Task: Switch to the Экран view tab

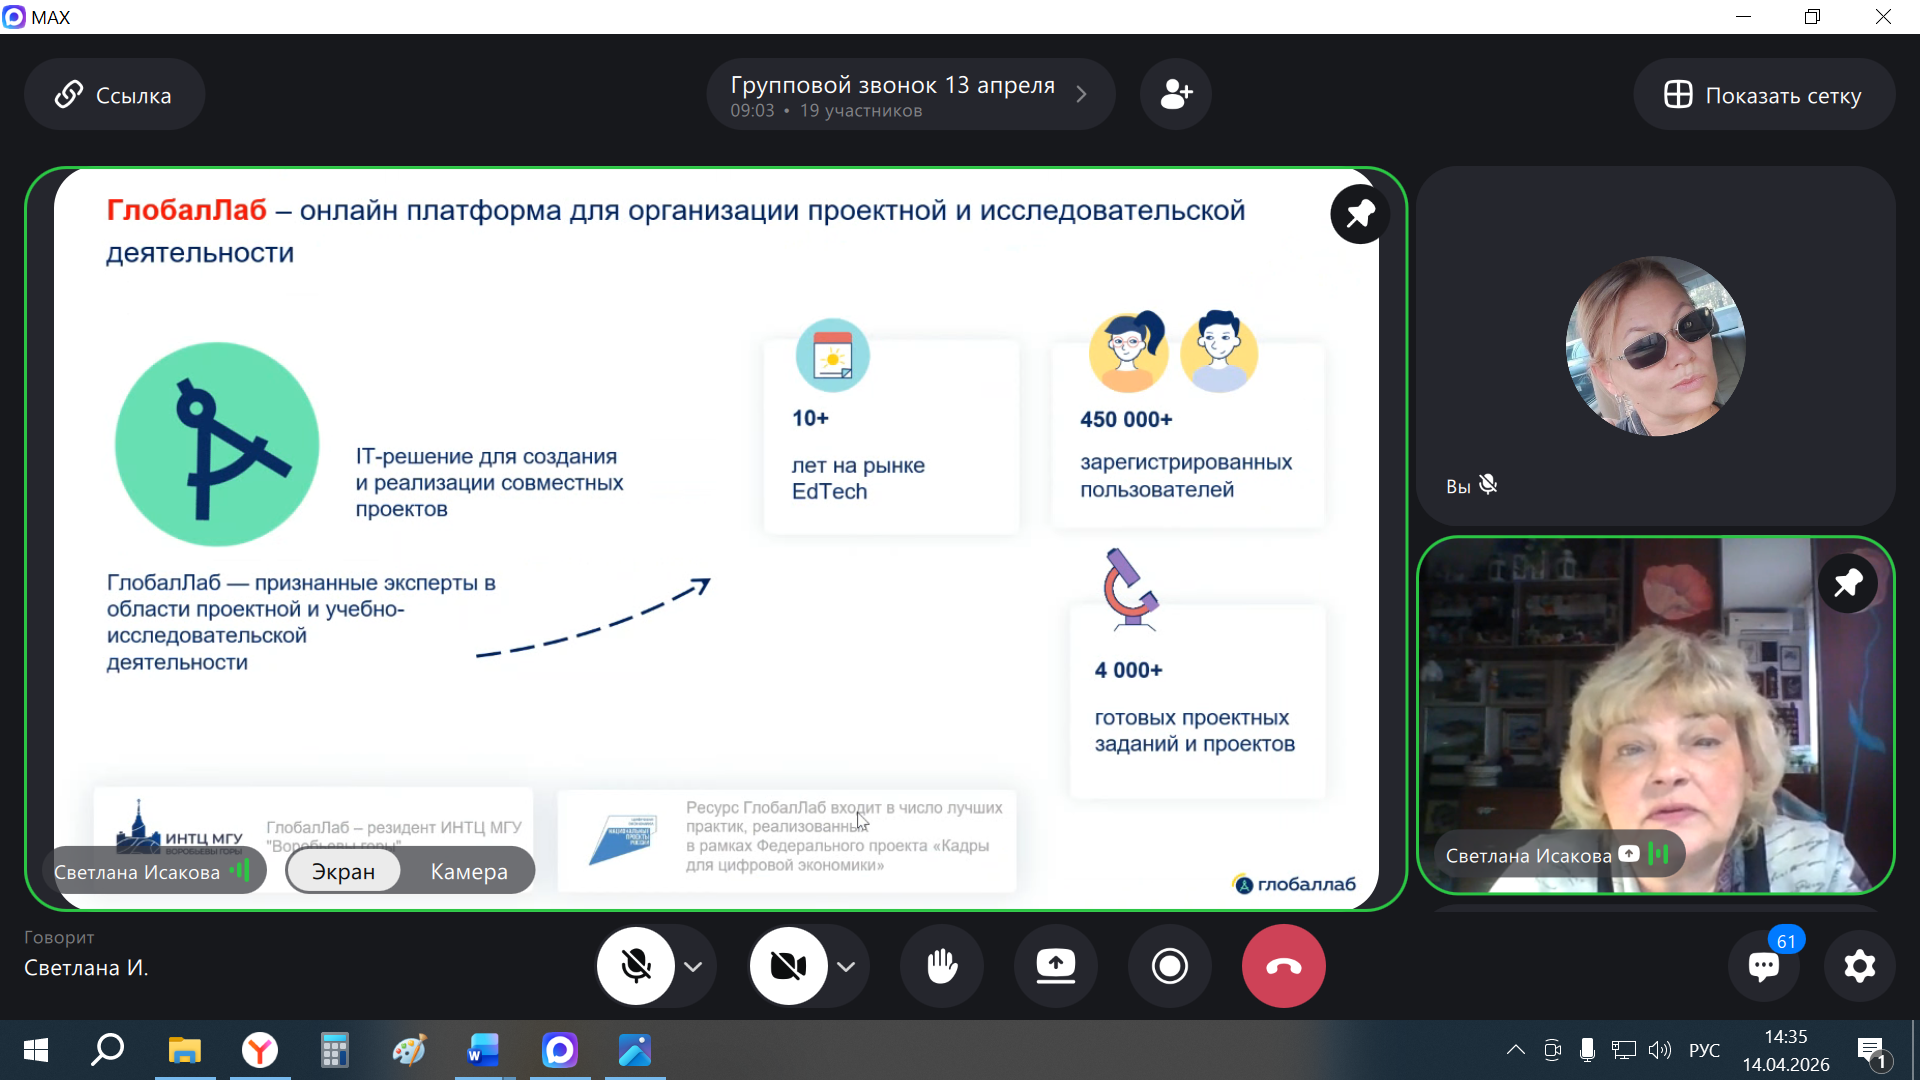Action: pyautogui.click(x=343, y=871)
